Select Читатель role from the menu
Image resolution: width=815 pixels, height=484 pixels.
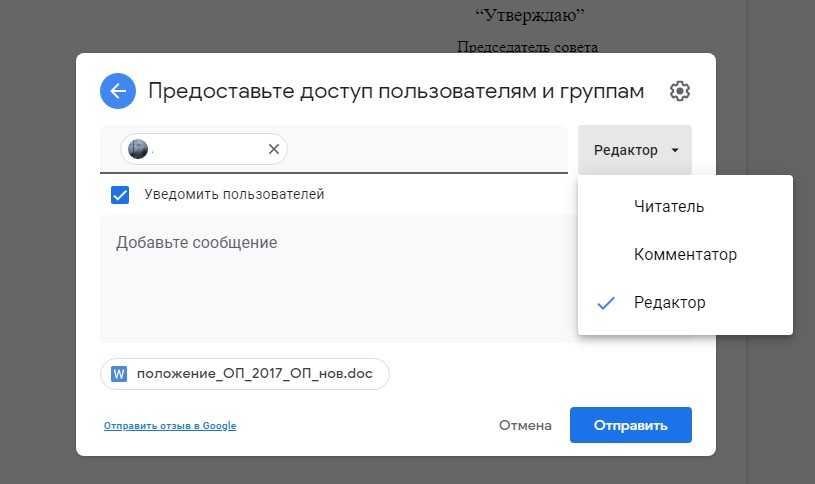click(669, 207)
